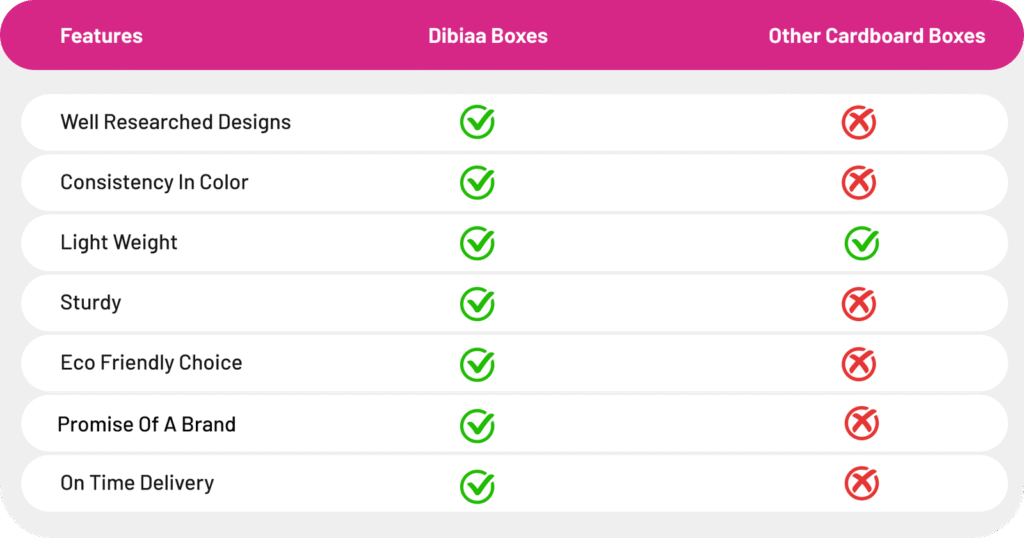Select Dibiaa green check beside Consistency In Color
1024x538 pixels.
(477, 183)
